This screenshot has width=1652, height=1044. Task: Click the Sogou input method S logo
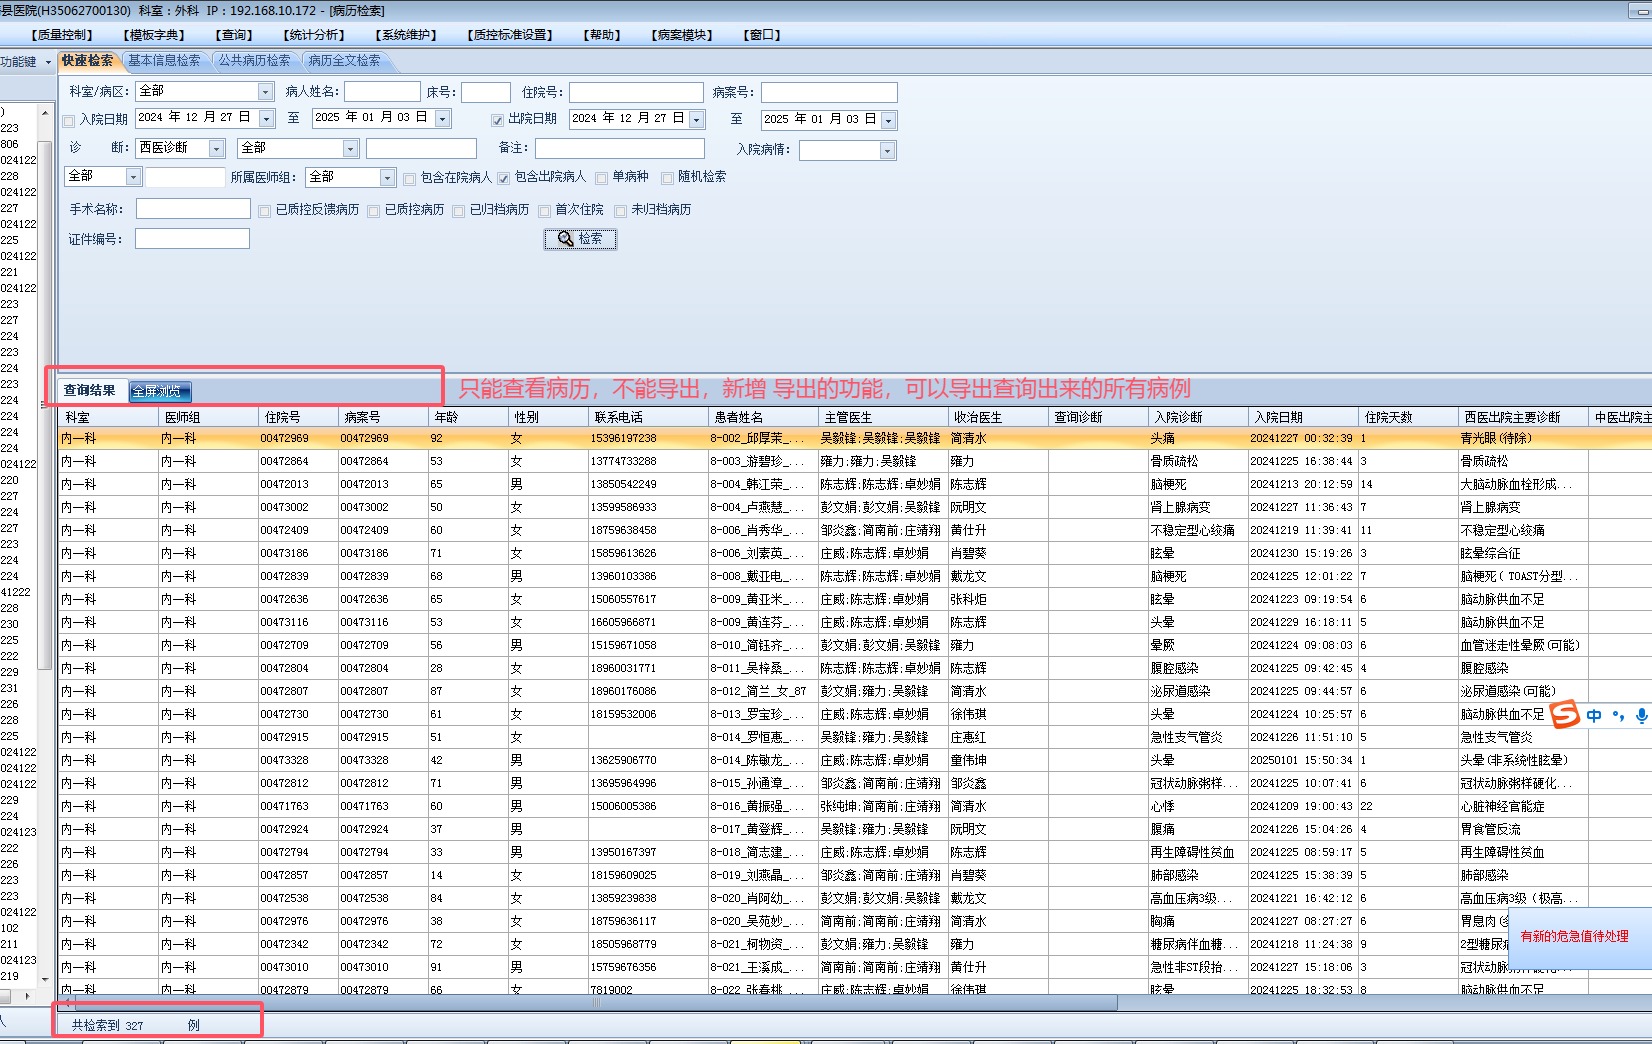click(x=1565, y=714)
